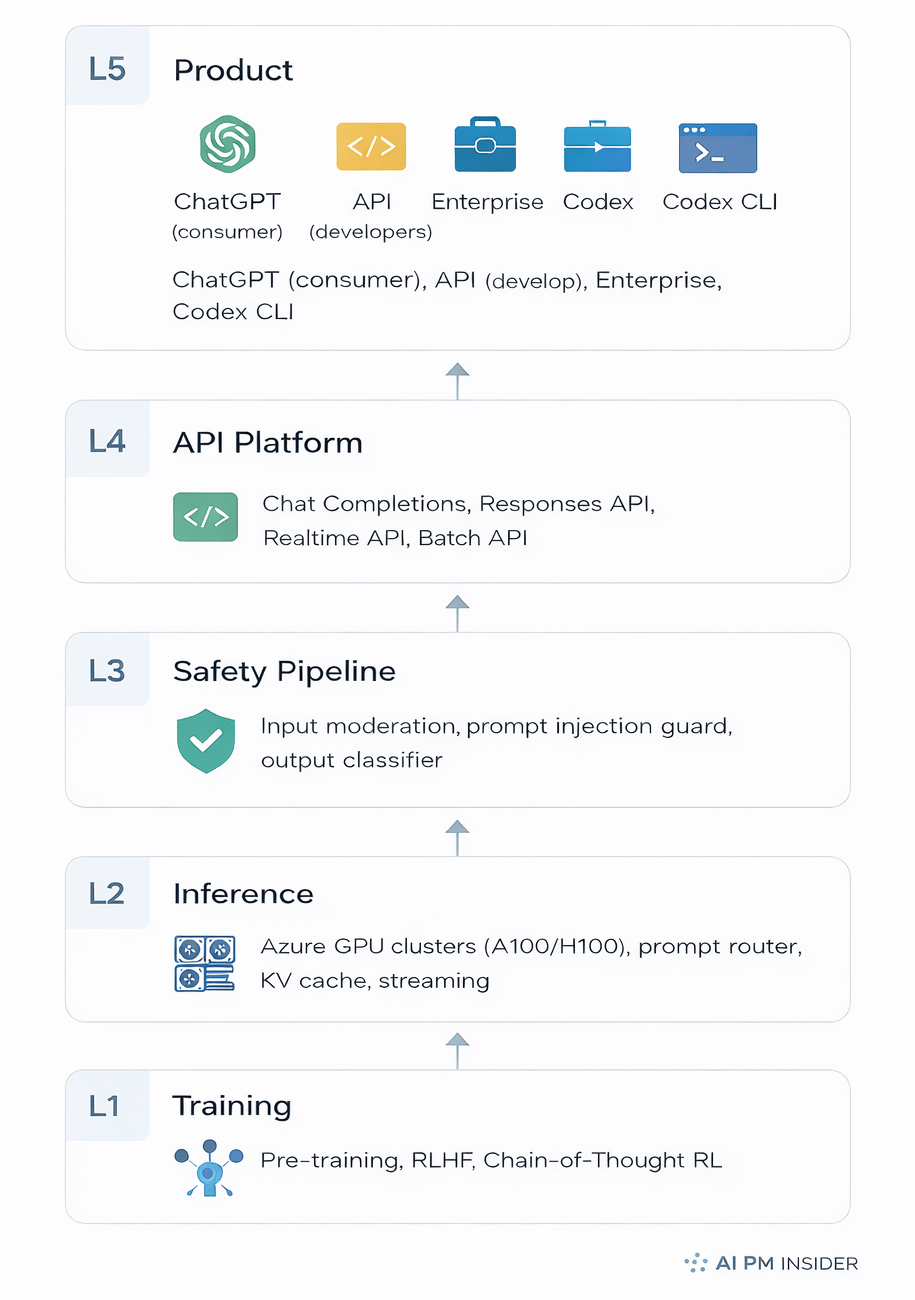Select the Inference GPU cluster icon
The image size is (915, 1300).
pos(205,963)
